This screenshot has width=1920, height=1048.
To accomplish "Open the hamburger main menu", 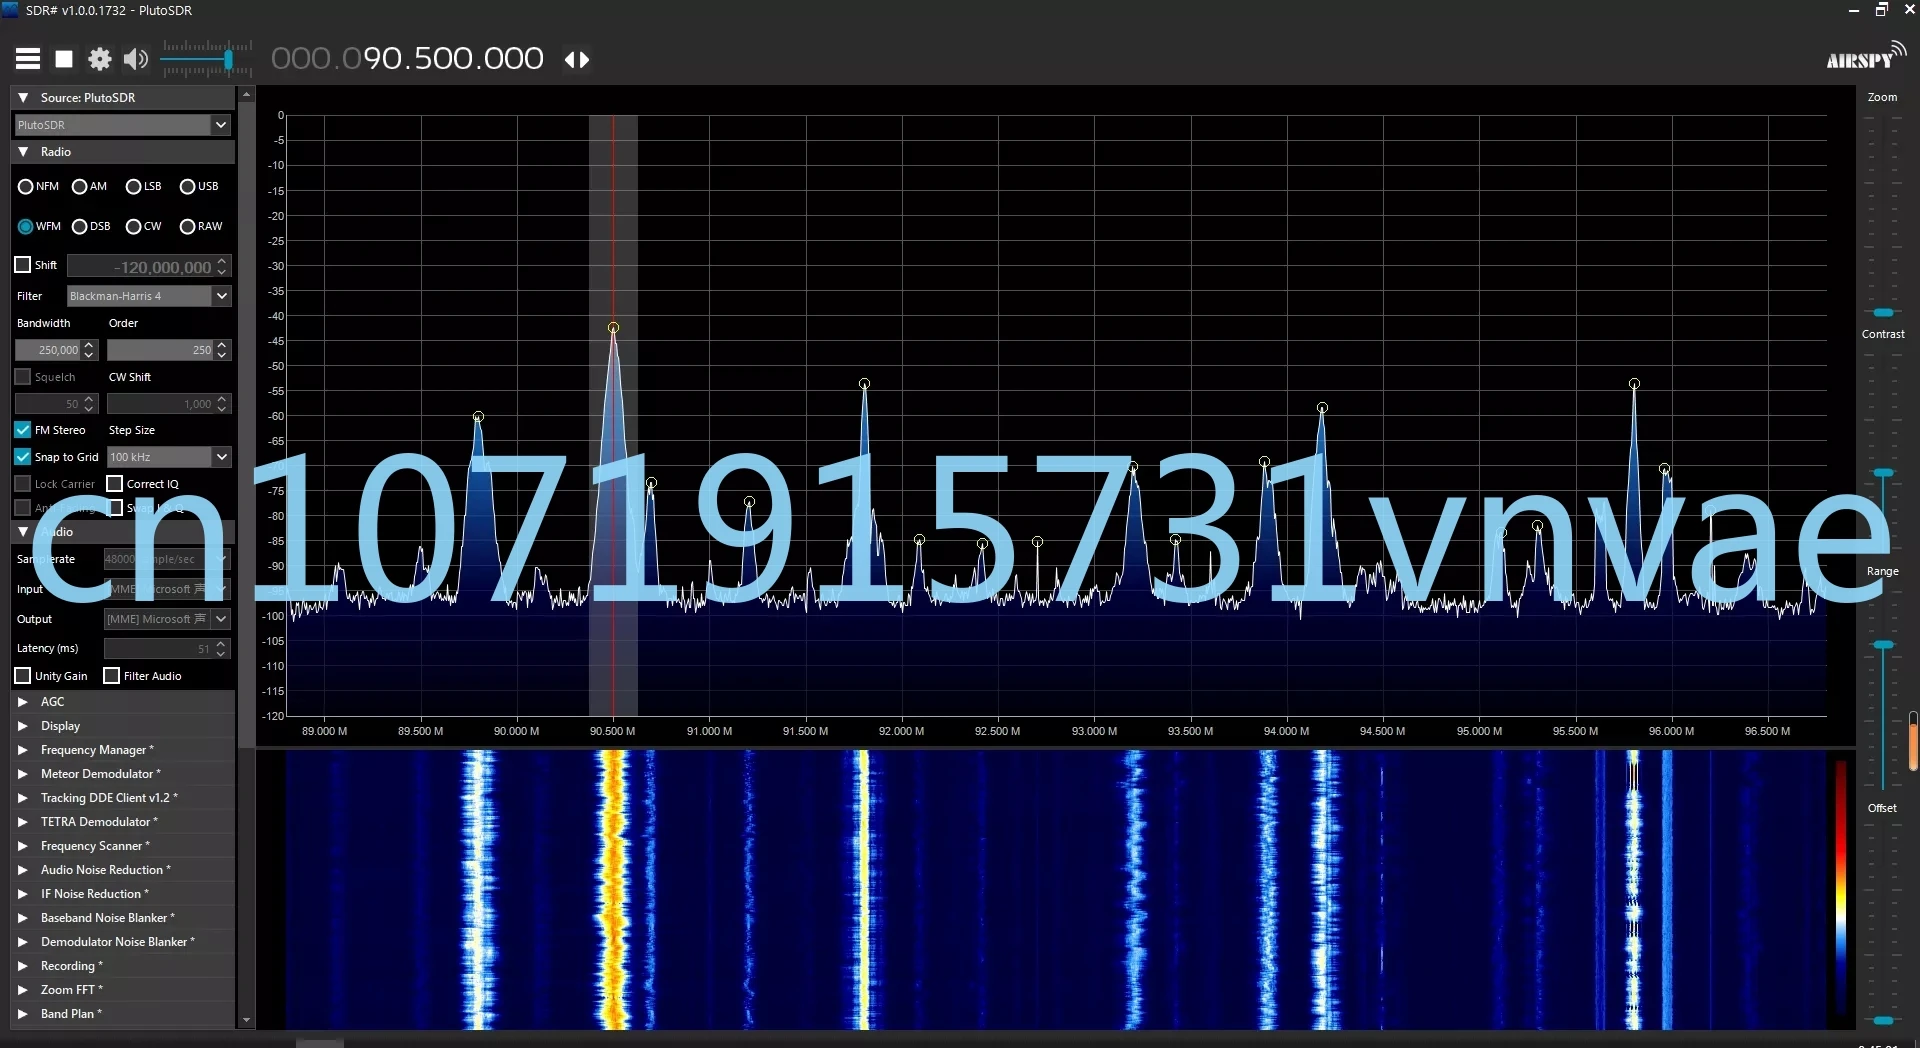I will coord(28,59).
